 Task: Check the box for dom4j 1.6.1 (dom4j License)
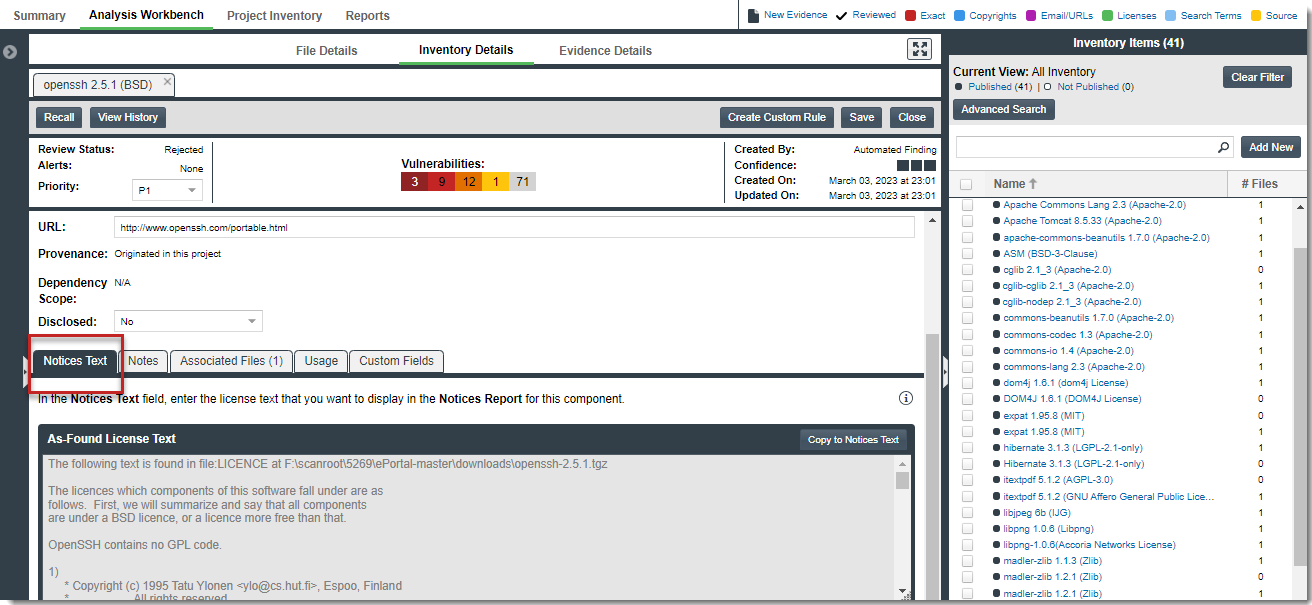[x=967, y=383]
